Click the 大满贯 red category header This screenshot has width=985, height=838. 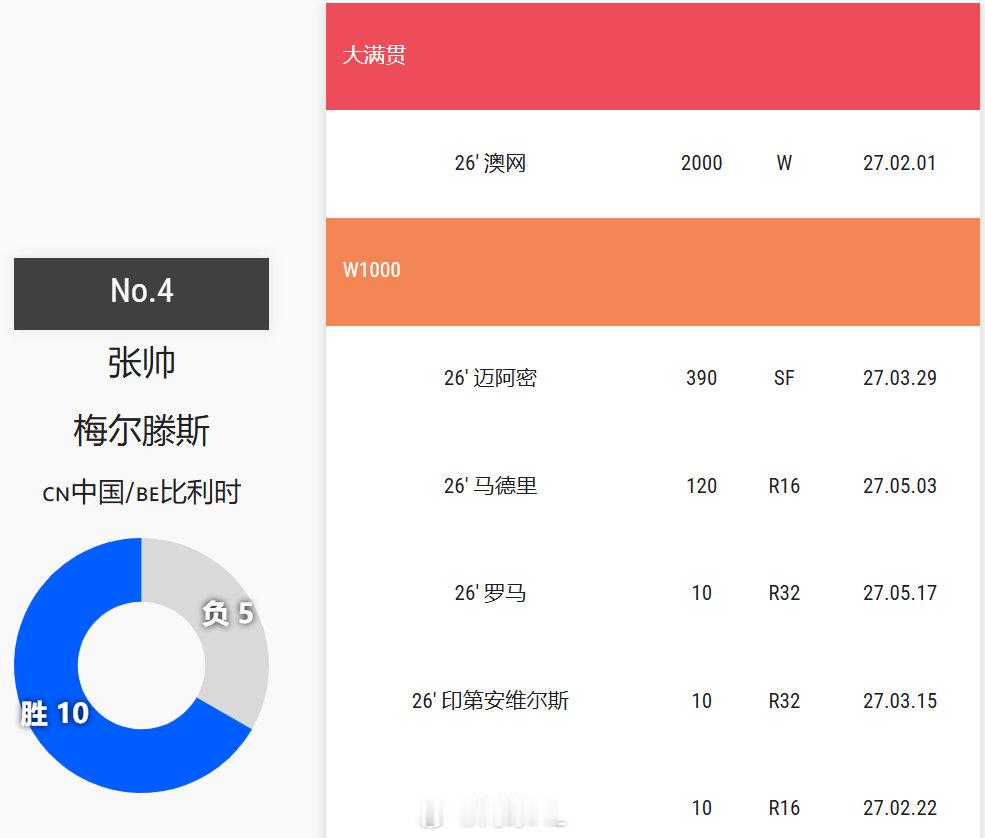[x=653, y=57]
